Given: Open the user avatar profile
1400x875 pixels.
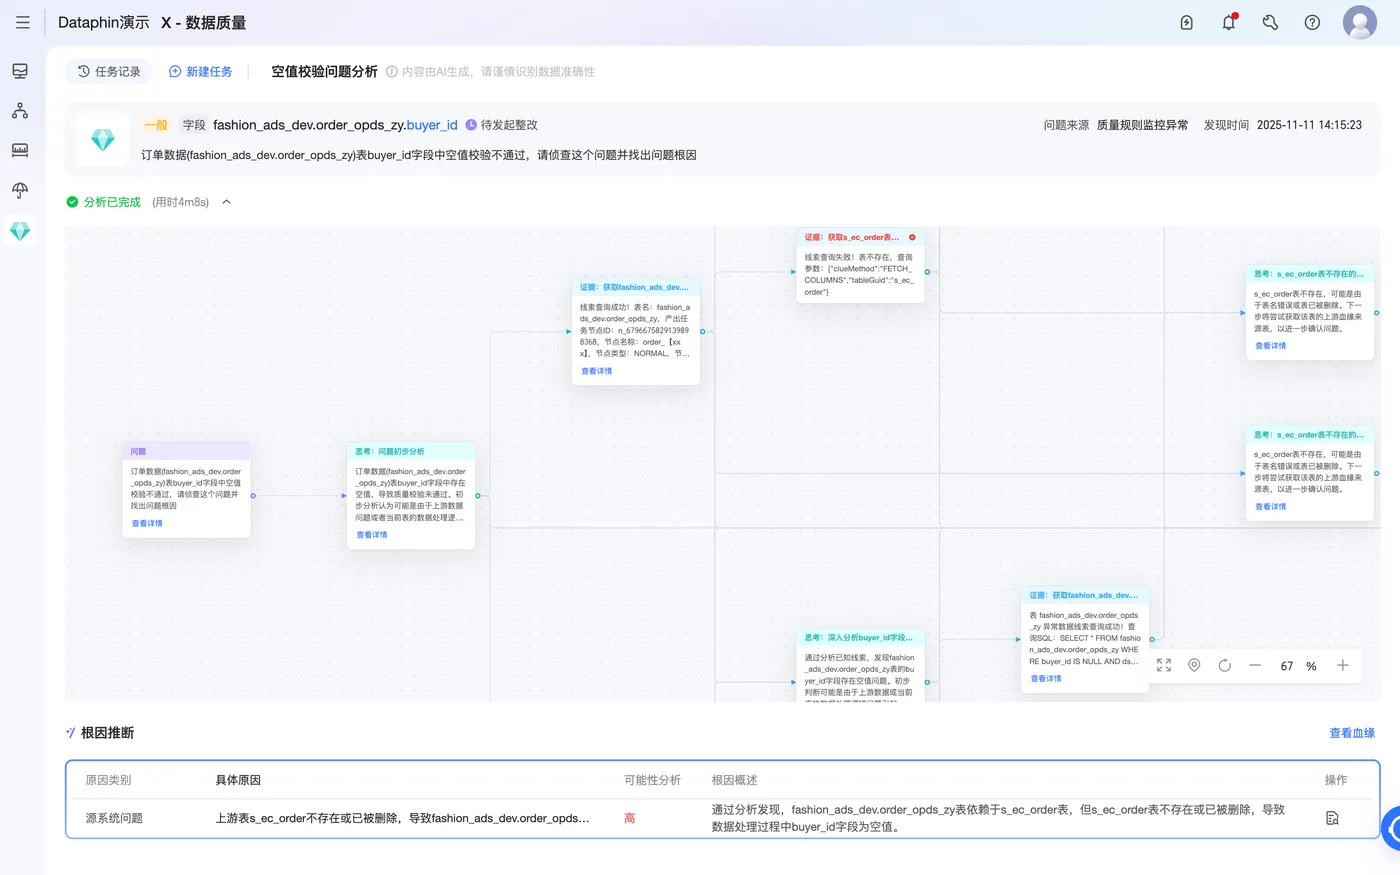Looking at the screenshot, I should [1360, 22].
